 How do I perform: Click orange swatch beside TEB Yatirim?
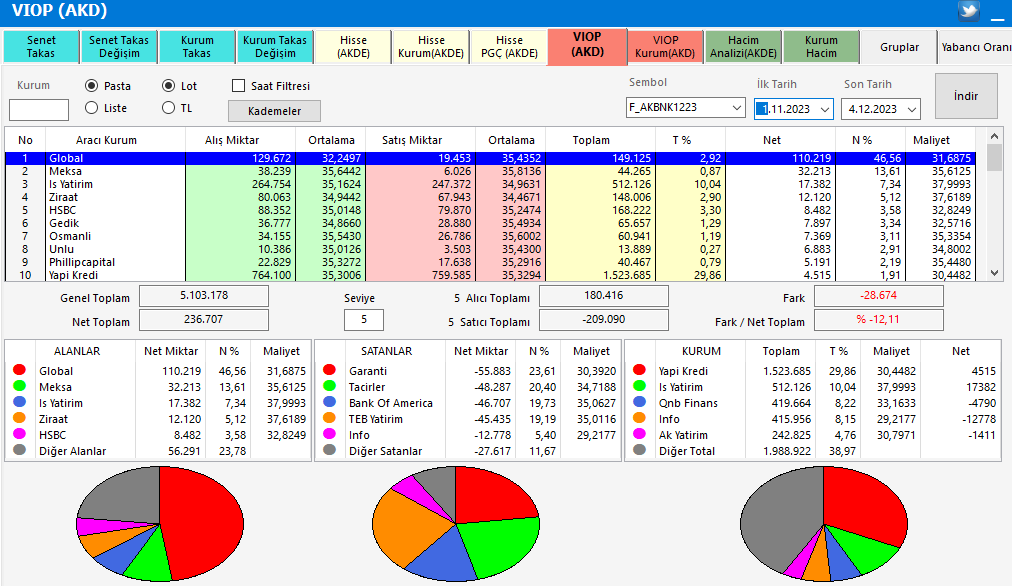point(329,418)
